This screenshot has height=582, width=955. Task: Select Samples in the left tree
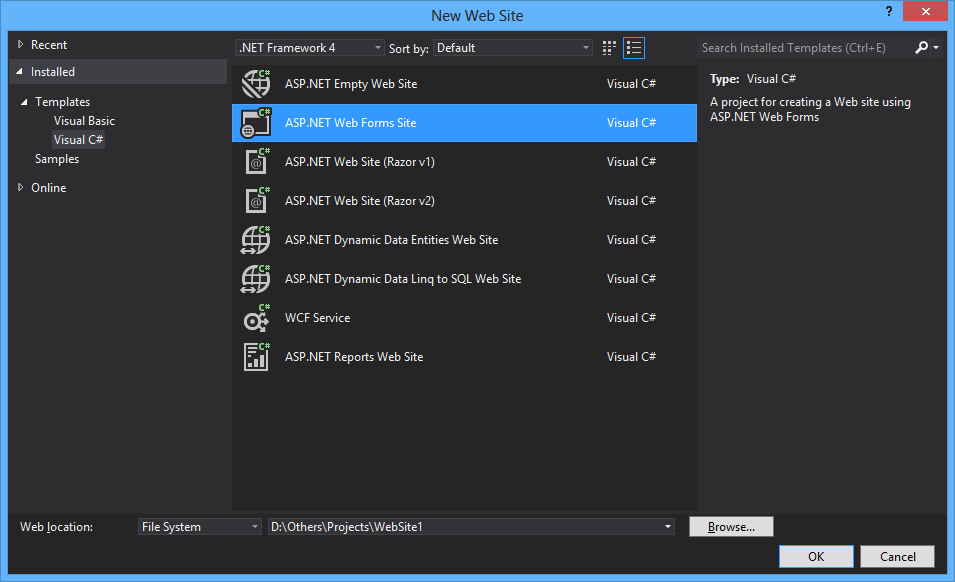point(57,159)
